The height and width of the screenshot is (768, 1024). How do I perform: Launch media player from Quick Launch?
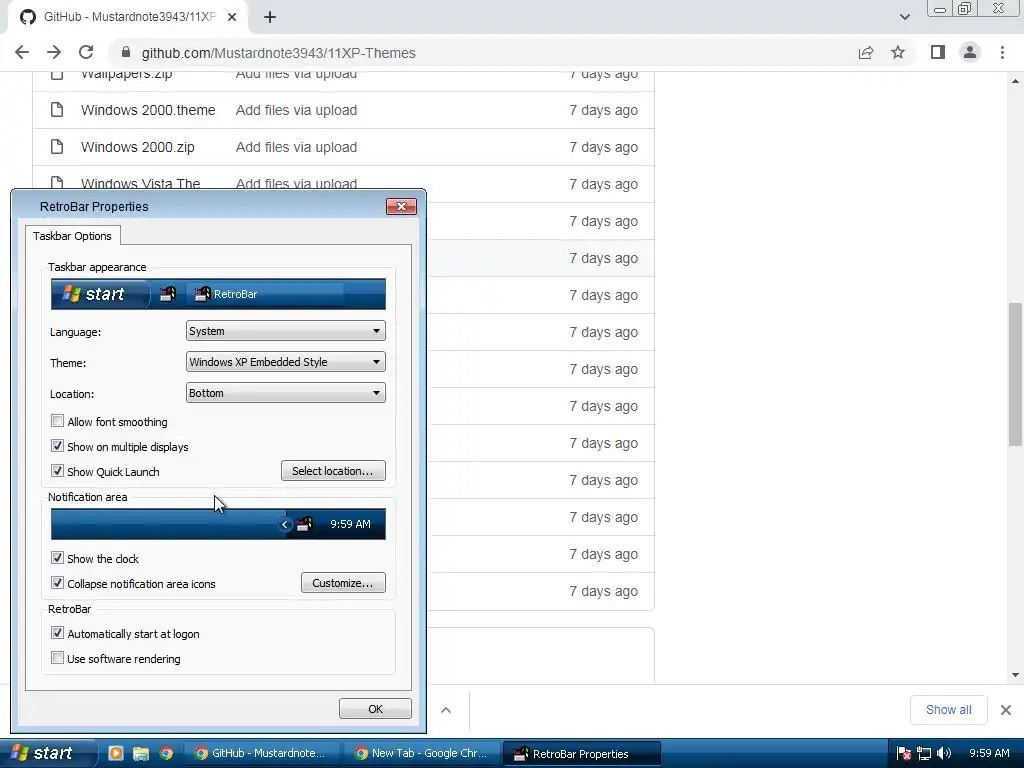coord(116,754)
